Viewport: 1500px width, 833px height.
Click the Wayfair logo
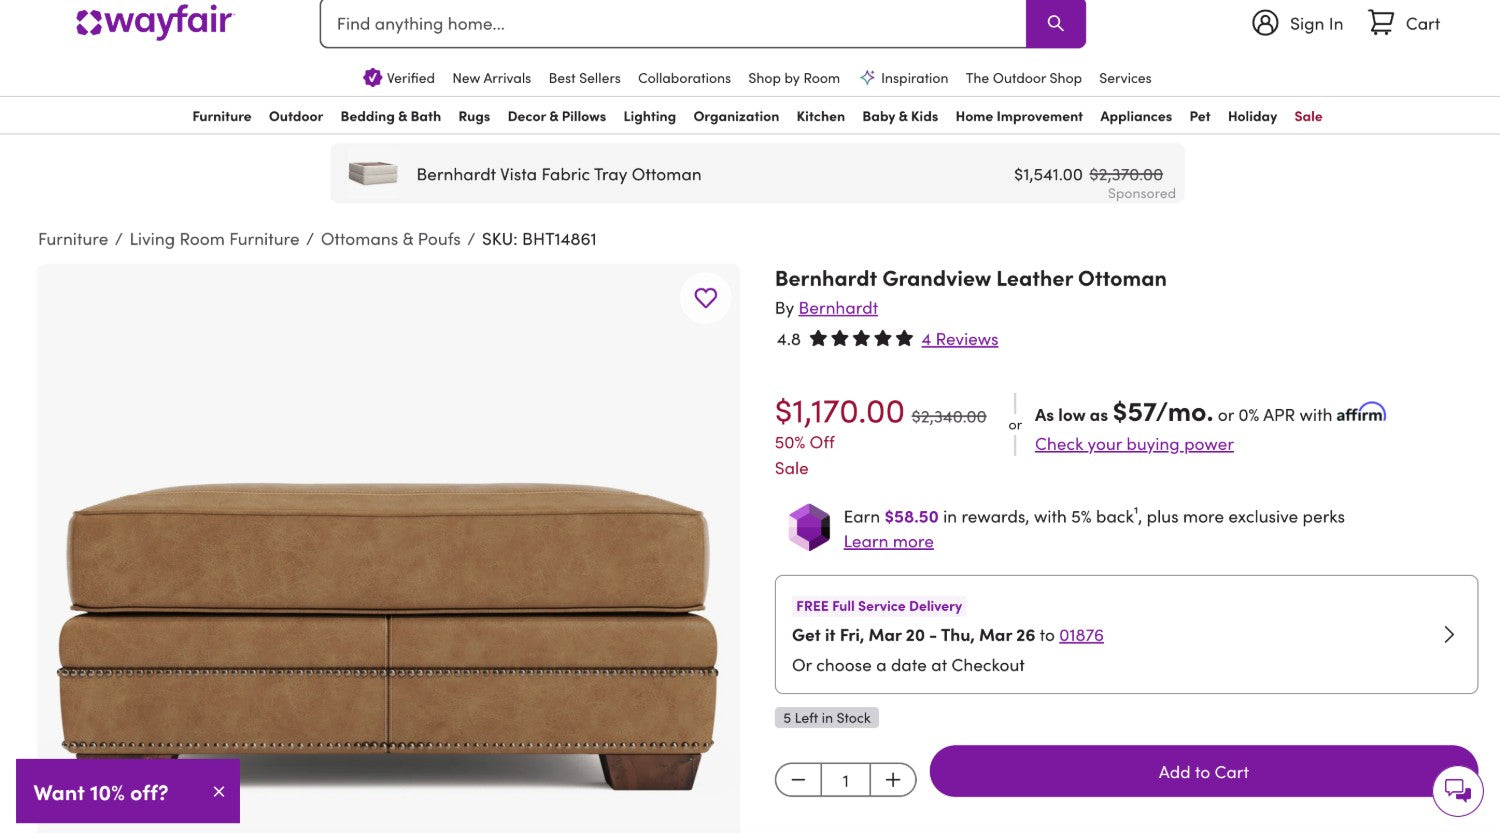(x=155, y=22)
